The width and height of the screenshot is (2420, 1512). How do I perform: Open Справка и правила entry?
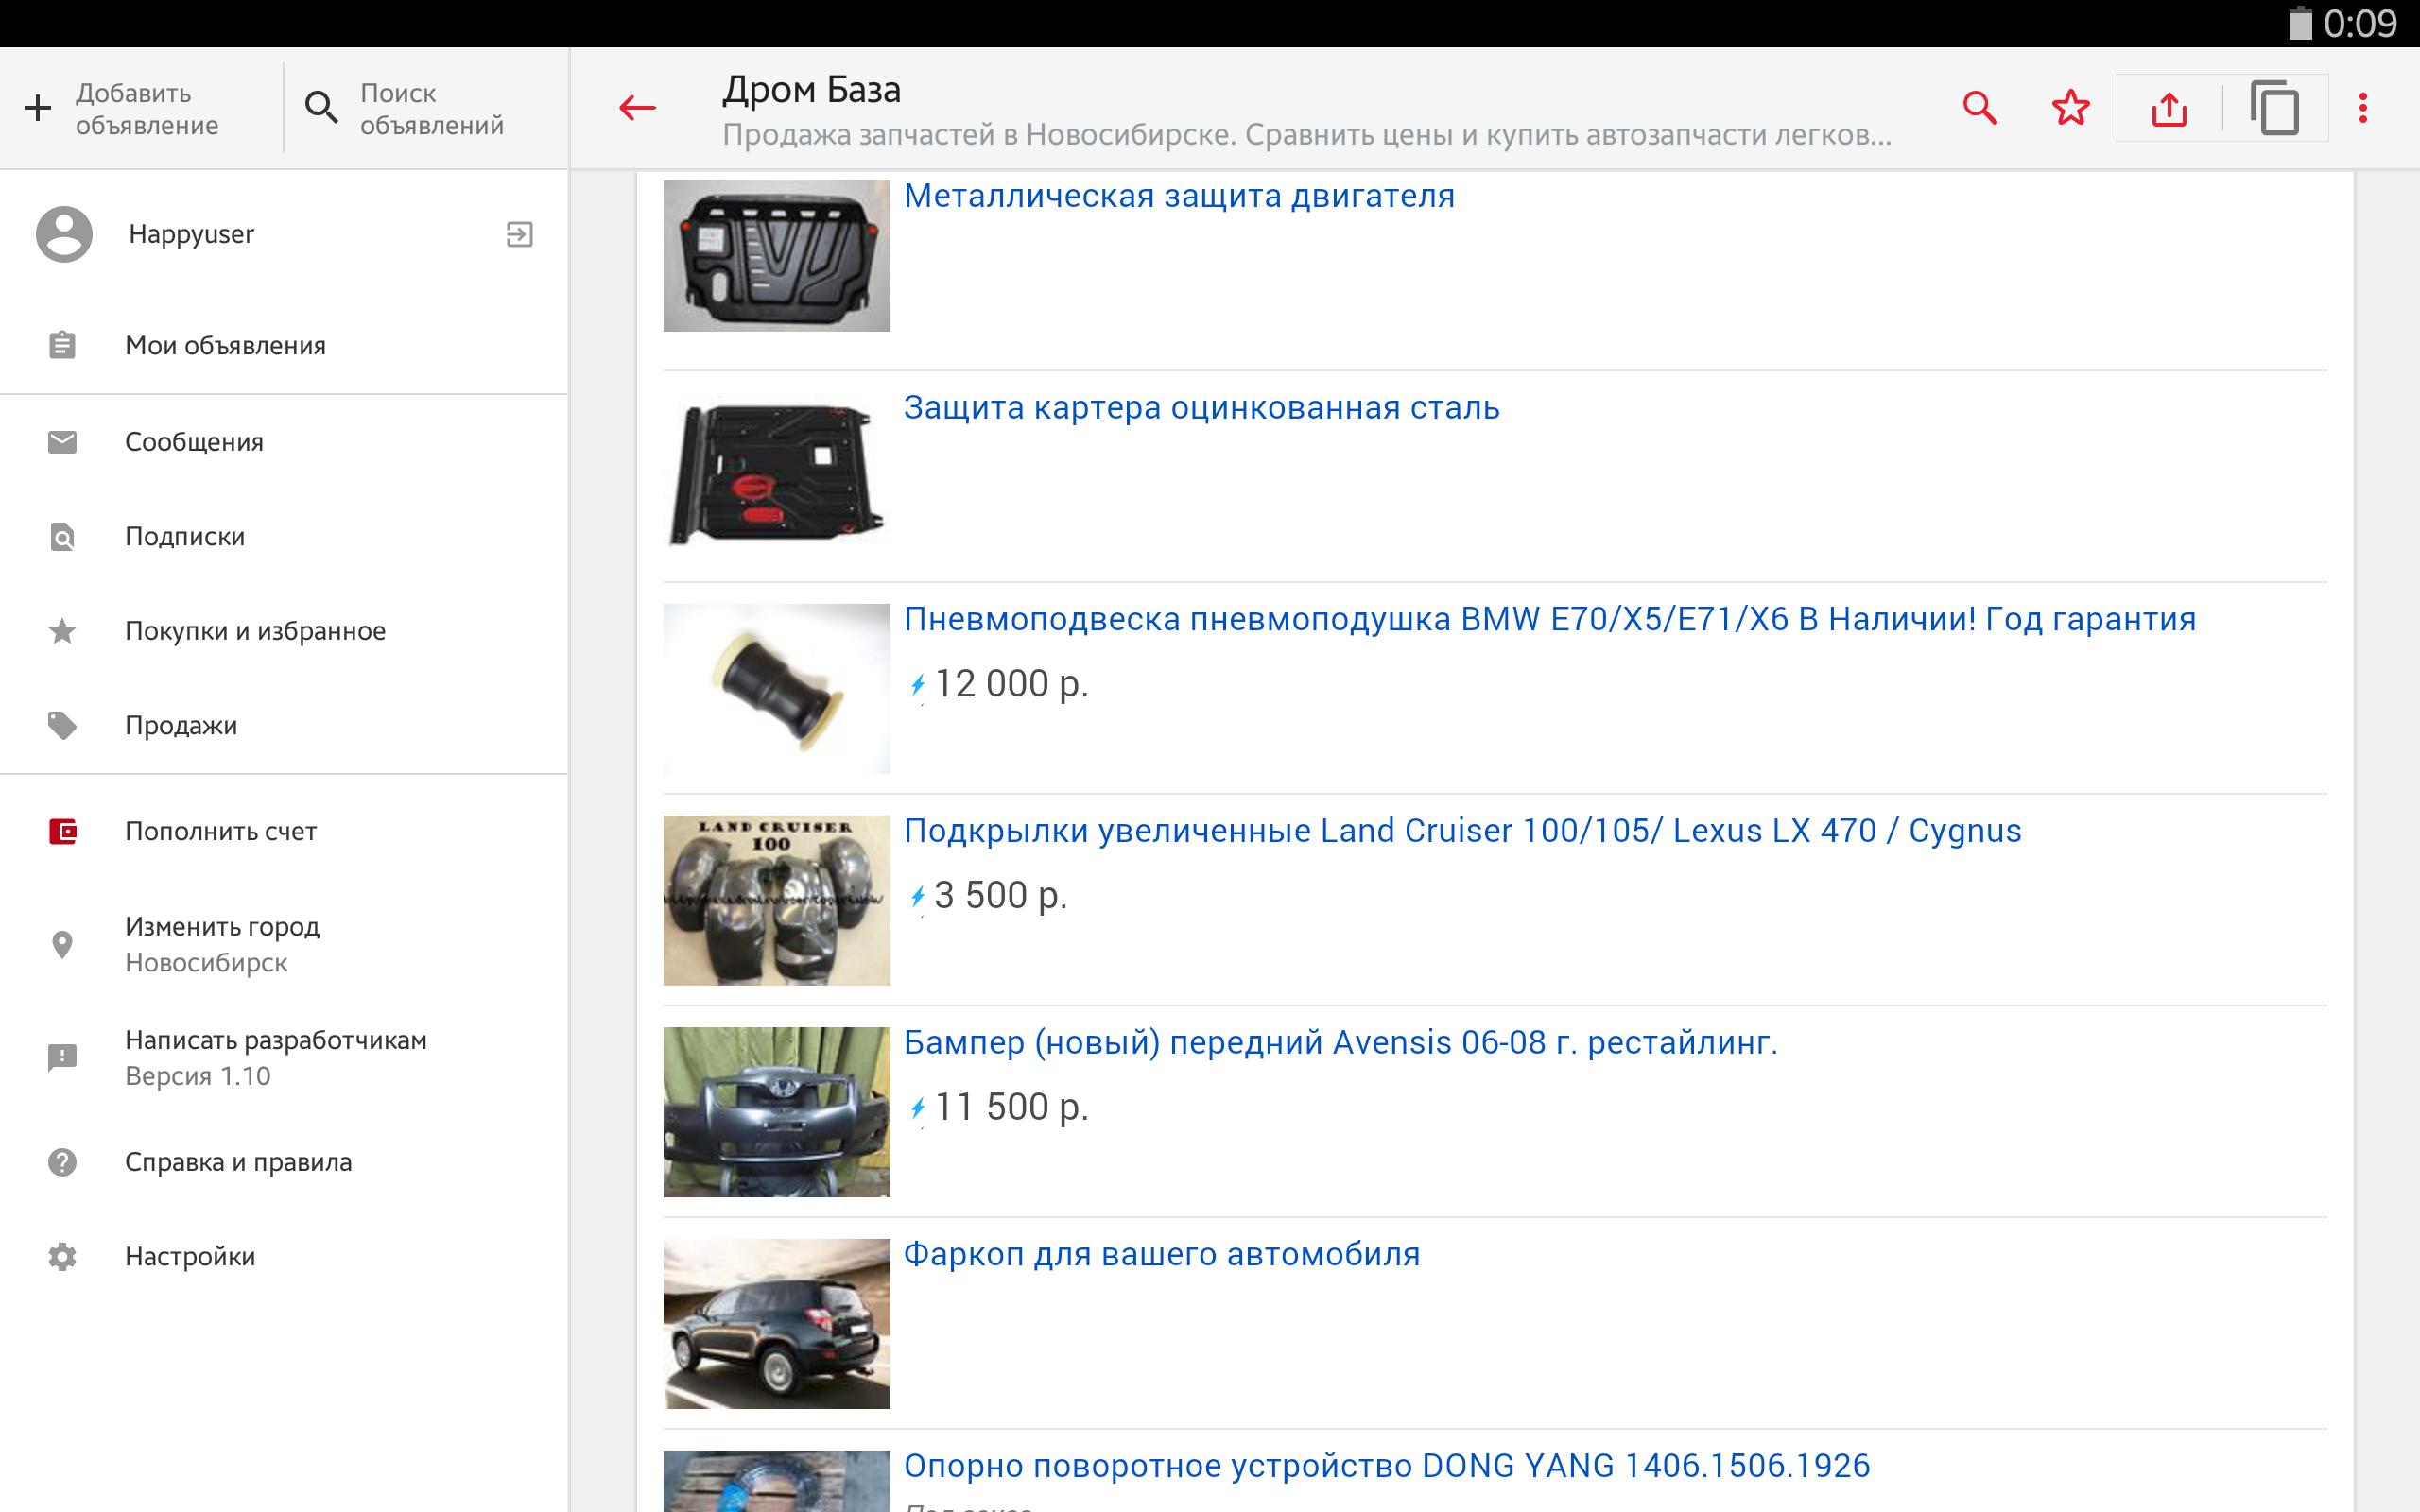pos(284,1162)
